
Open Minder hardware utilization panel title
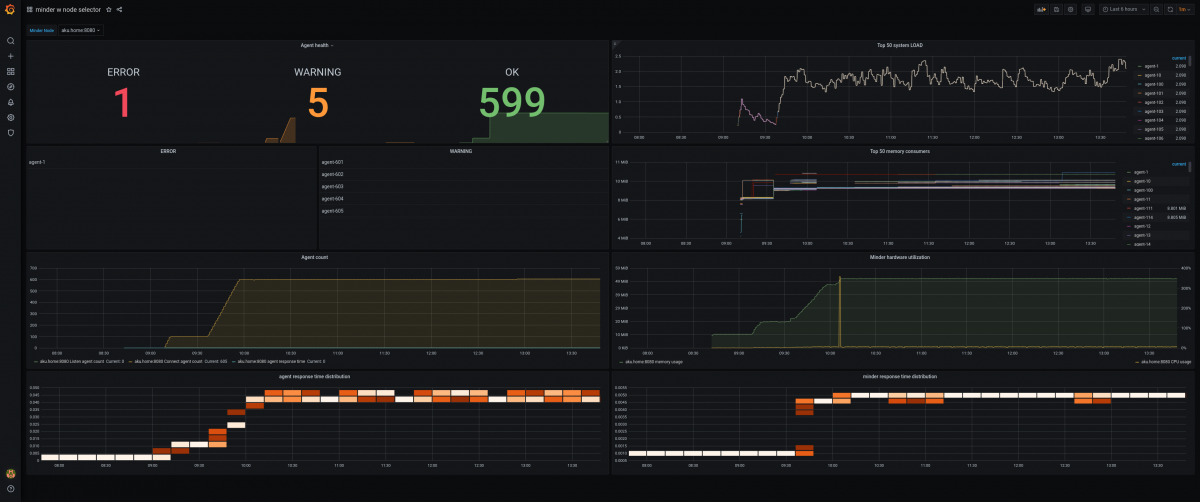tap(900, 257)
